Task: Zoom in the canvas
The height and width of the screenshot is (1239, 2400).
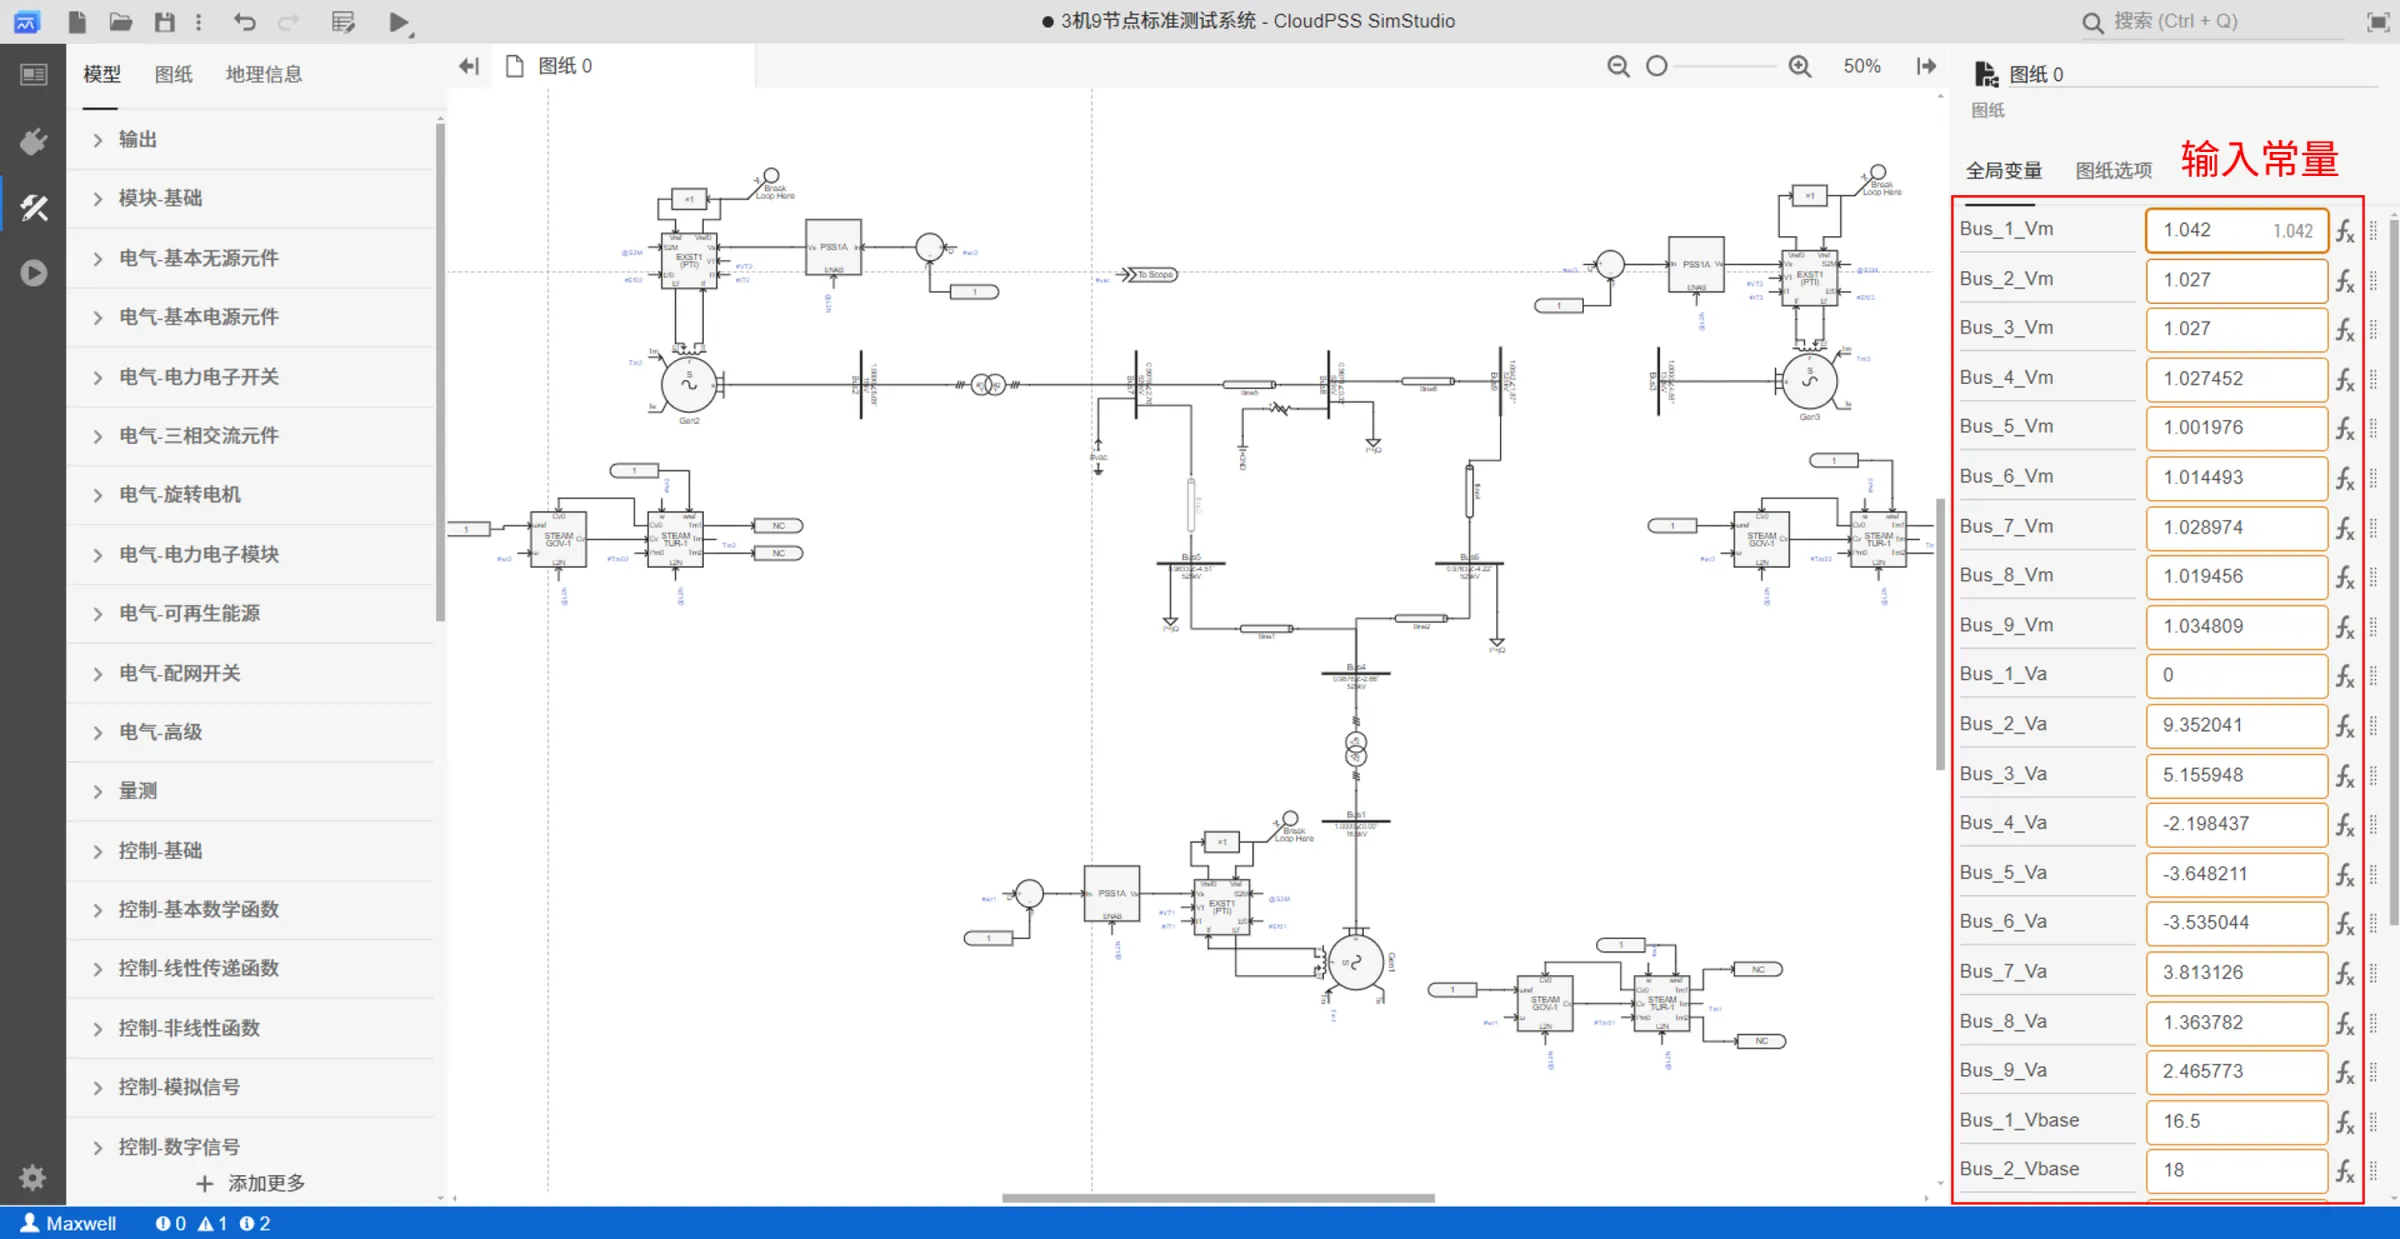Action: [x=1800, y=66]
